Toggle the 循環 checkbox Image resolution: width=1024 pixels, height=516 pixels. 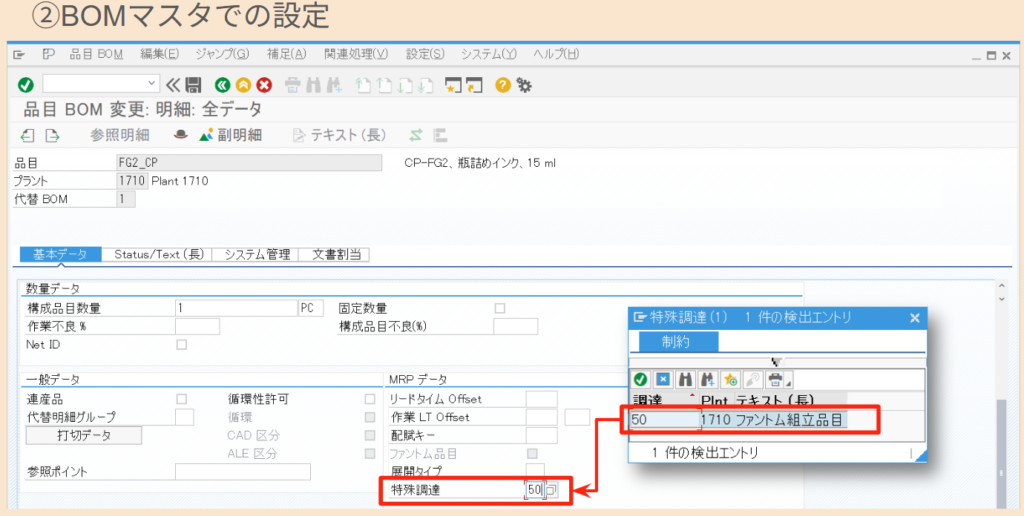coord(370,417)
